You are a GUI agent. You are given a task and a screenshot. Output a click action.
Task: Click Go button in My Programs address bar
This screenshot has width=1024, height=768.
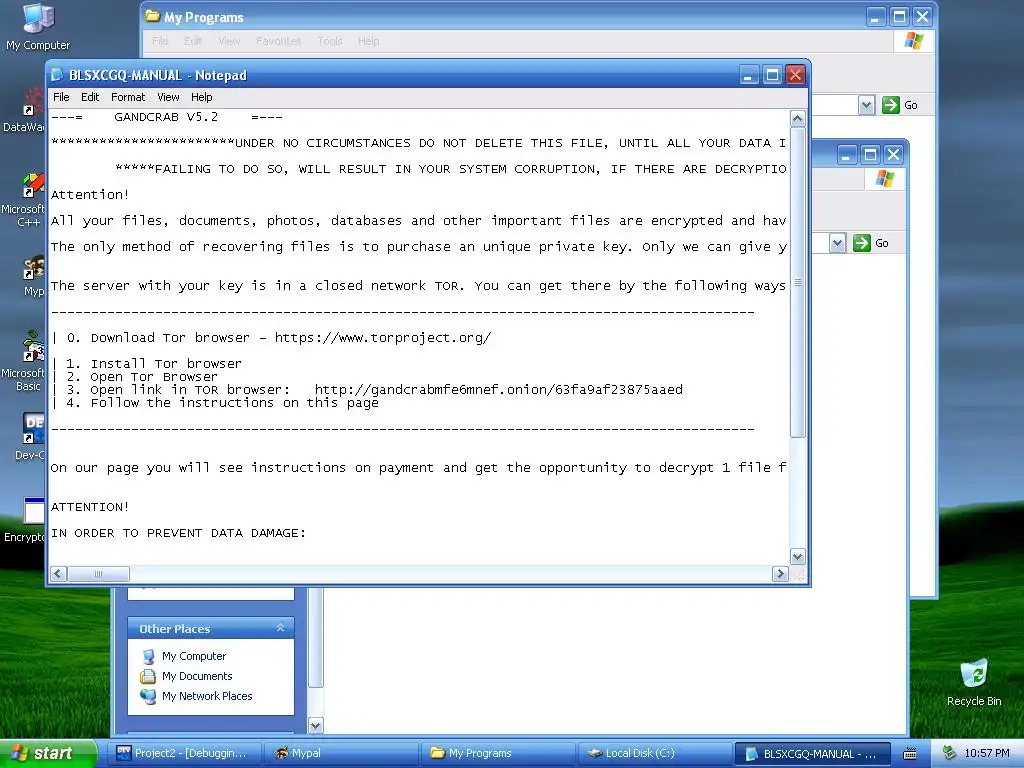pyautogui.click(x=899, y=104)
